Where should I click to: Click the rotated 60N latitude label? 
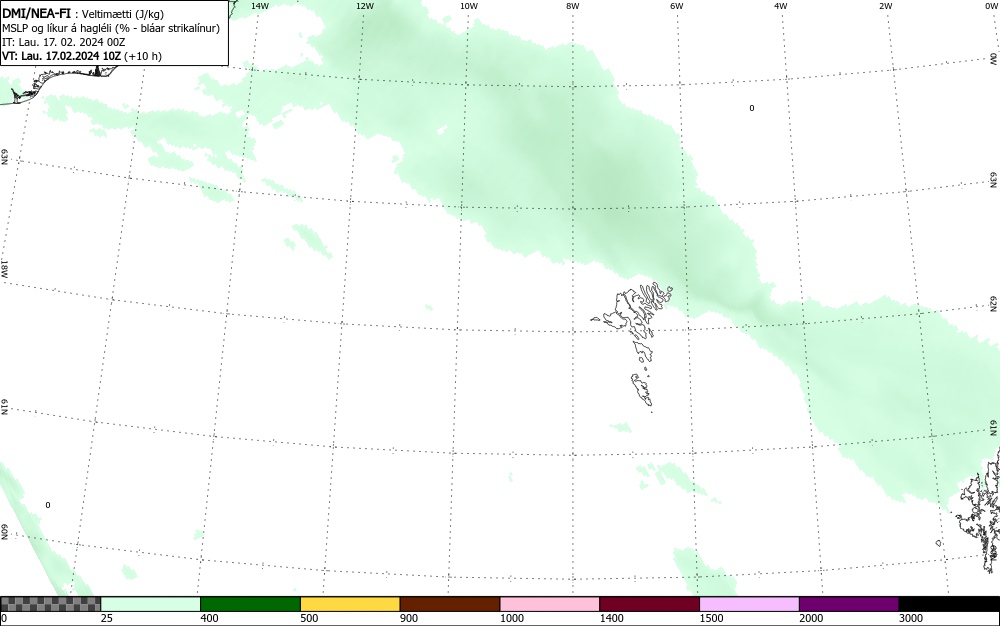(4, 532)
